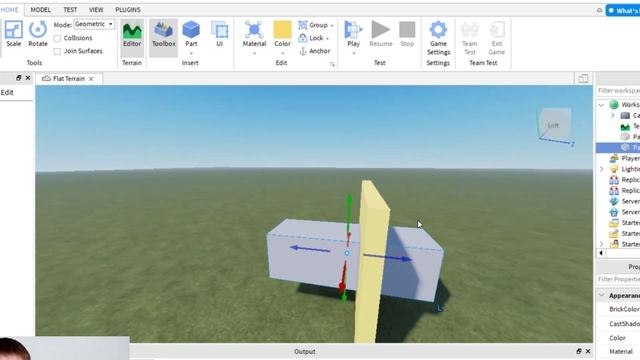
Task: Click the UI insert icon
Action: 220,33
